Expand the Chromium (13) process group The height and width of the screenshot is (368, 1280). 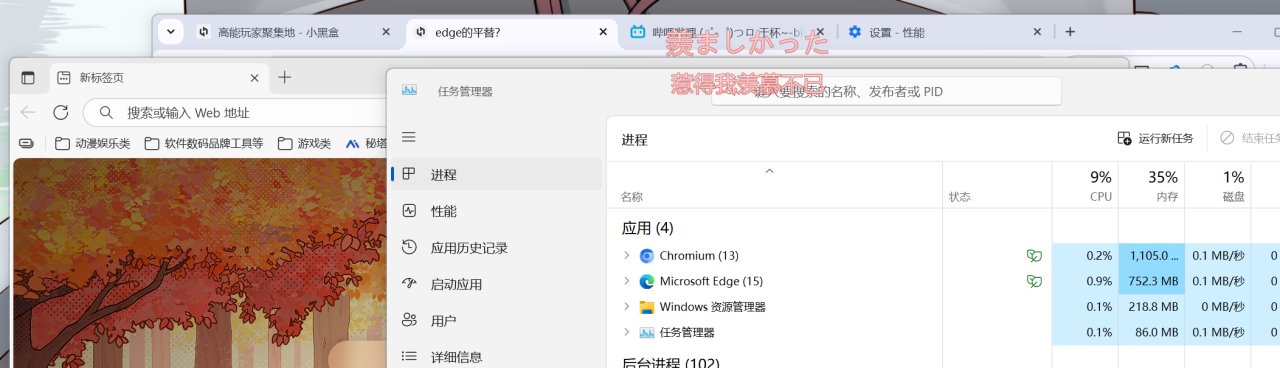pyautogui.click(x=627, y=256)
